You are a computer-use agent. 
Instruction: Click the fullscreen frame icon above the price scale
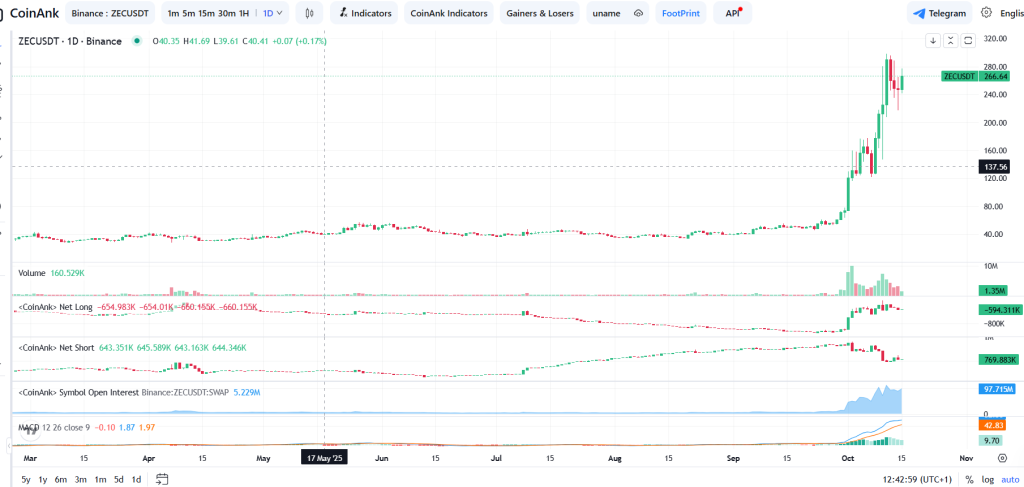pyautogui.click(x=968, y=40)
